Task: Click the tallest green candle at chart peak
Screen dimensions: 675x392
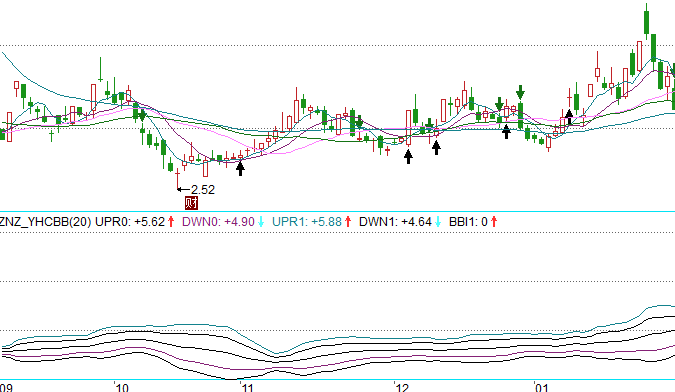Action: point(646,22)
